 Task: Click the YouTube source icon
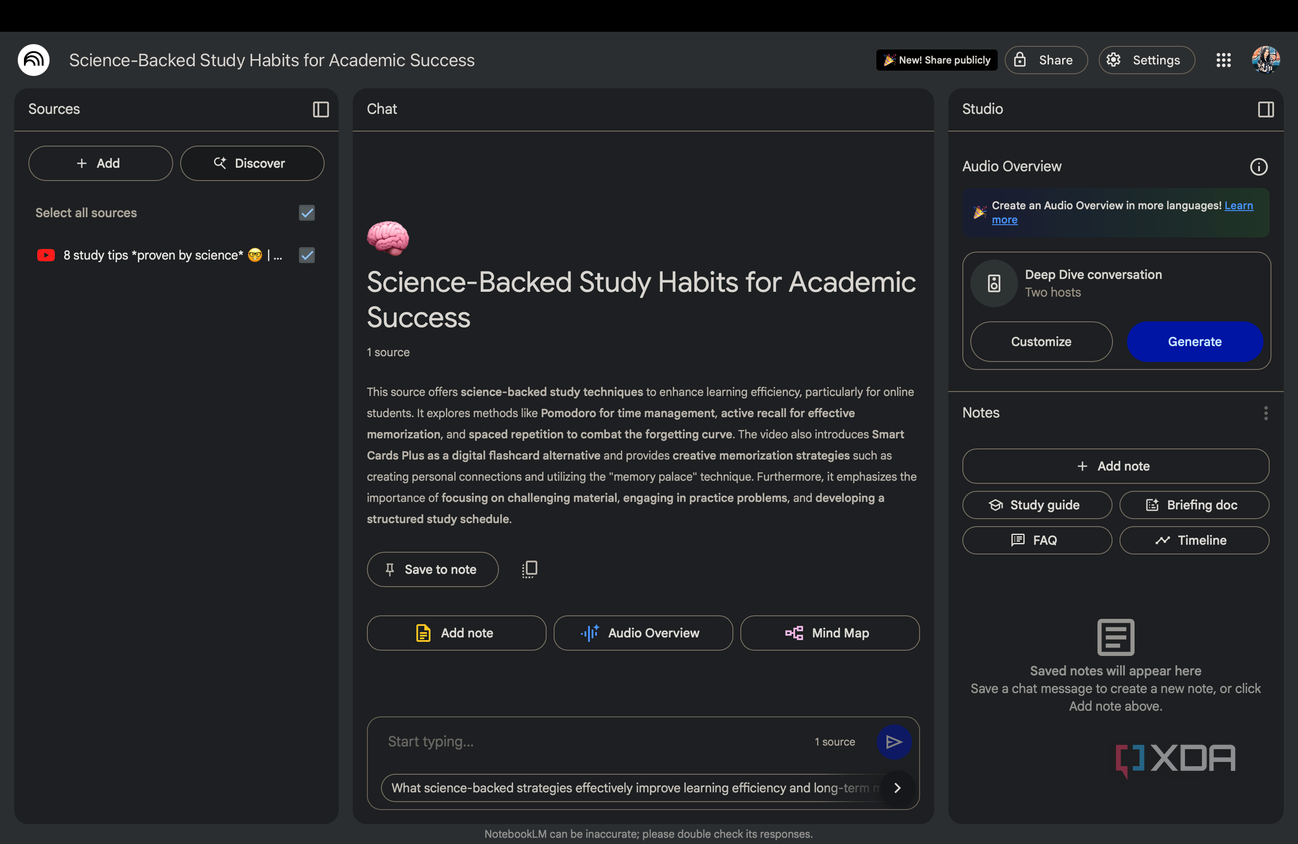[x=46, y=255]
